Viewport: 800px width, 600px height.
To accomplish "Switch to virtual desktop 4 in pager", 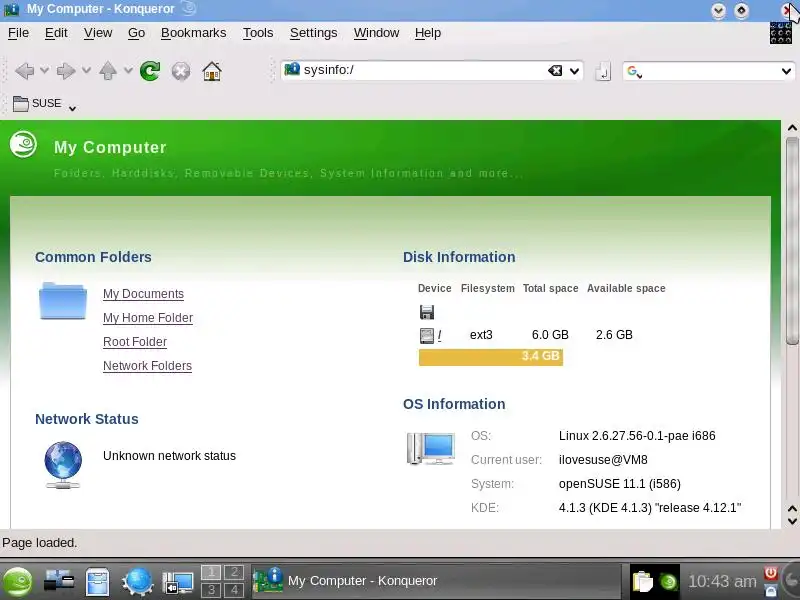I will point(234,590).
